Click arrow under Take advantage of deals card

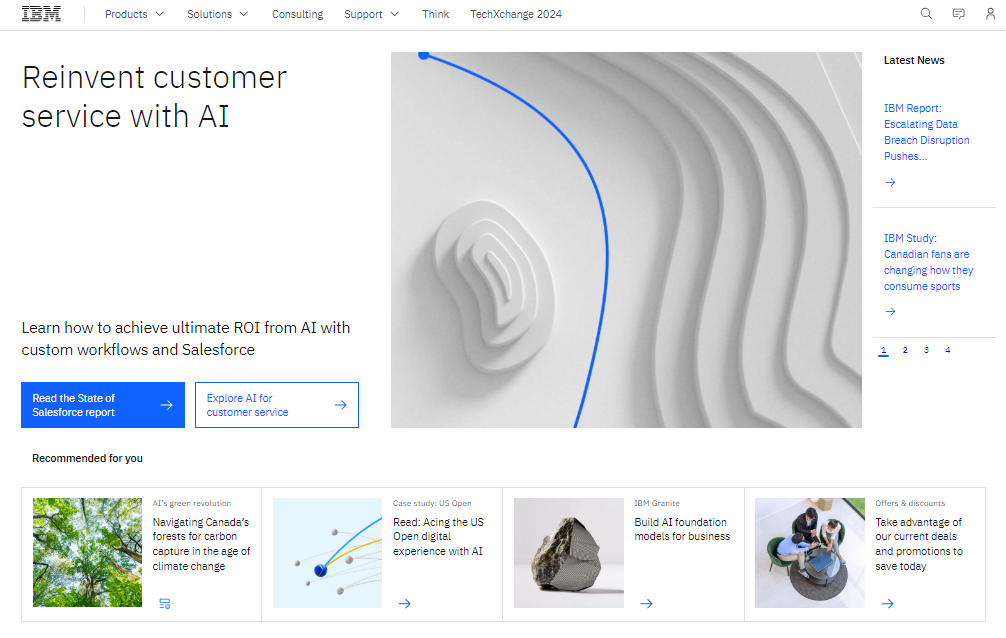tap(887, 603)
